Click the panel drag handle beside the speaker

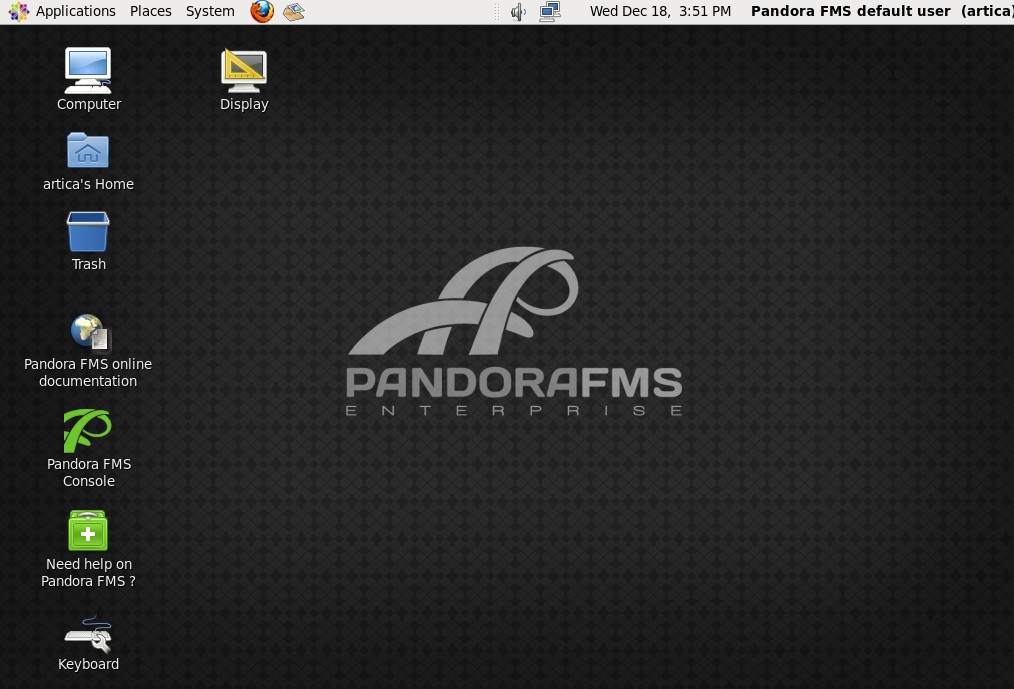[x=497, y=12]
